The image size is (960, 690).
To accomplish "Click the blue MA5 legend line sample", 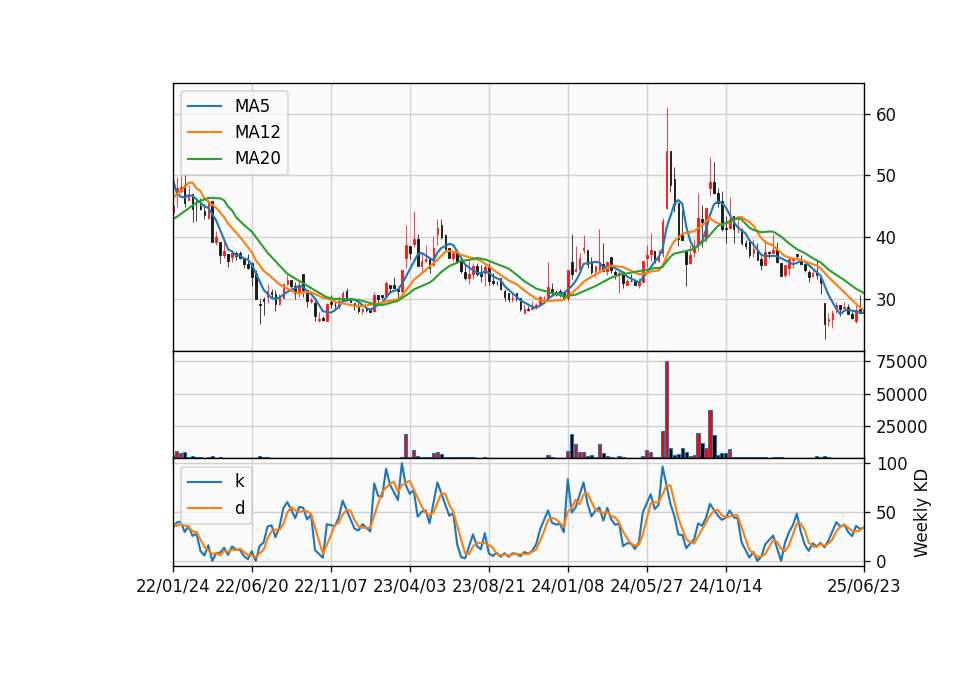I will [x=204, y=106].
